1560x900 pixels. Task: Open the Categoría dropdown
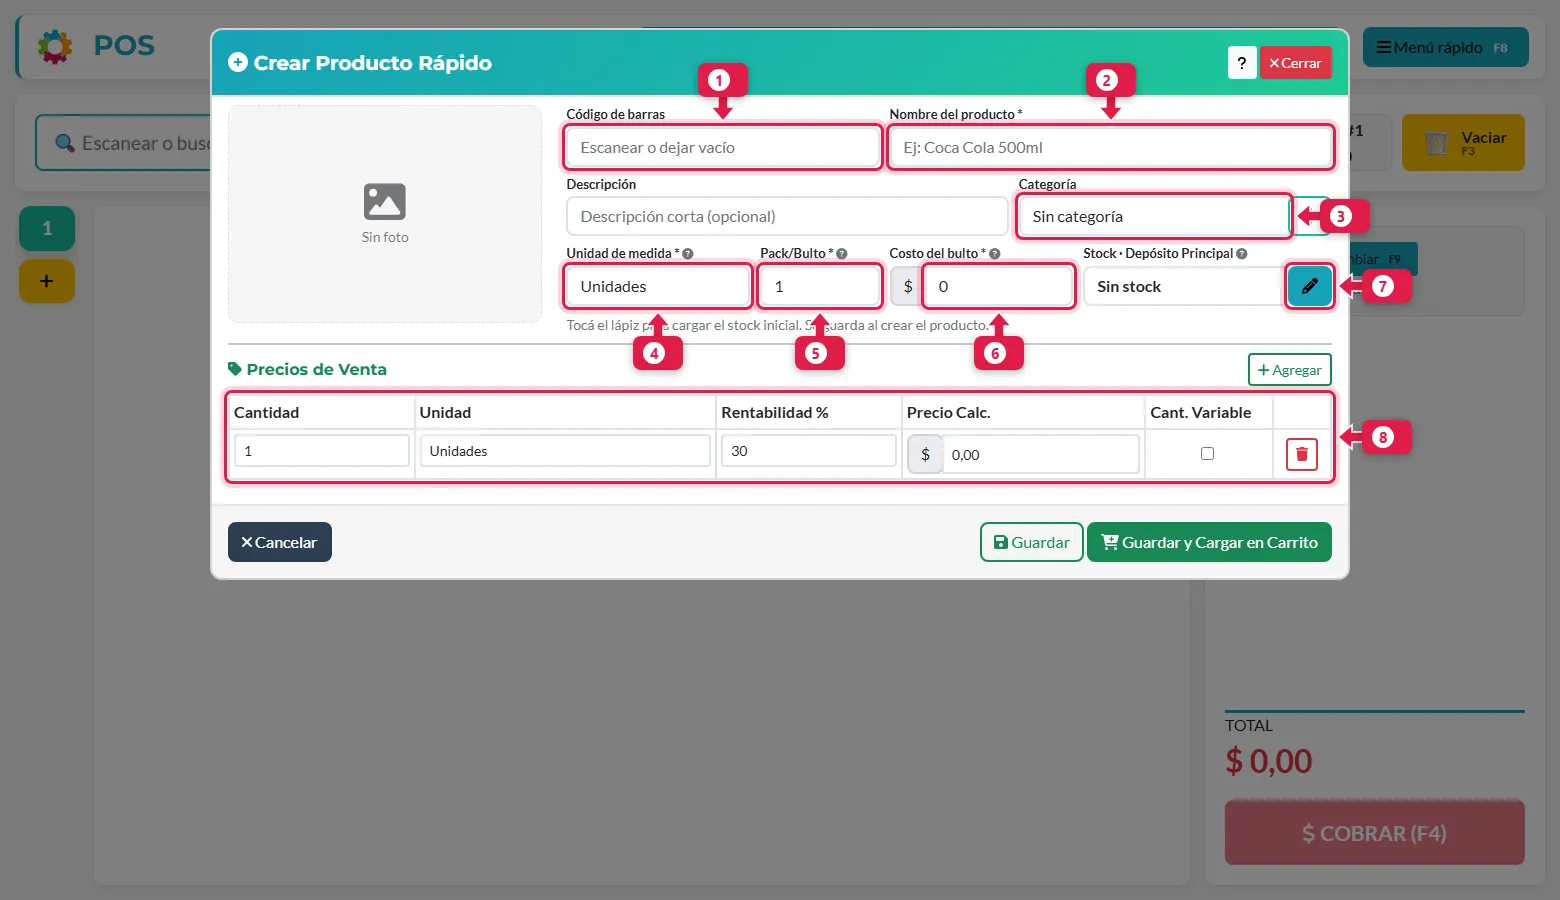coord(1154,217)
